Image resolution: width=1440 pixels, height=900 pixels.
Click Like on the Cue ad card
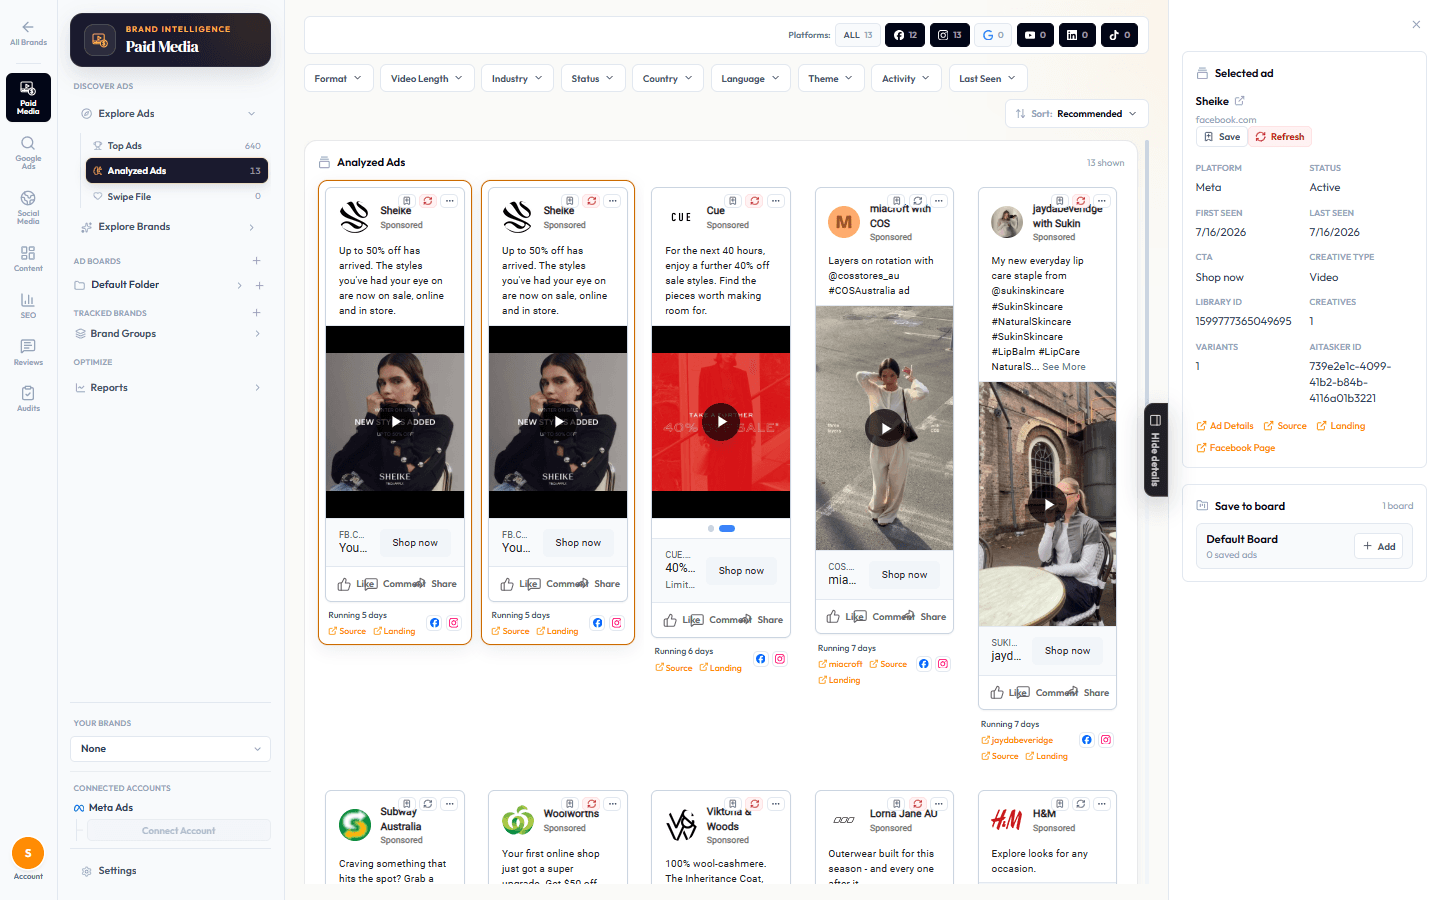(x=682, y=620)
